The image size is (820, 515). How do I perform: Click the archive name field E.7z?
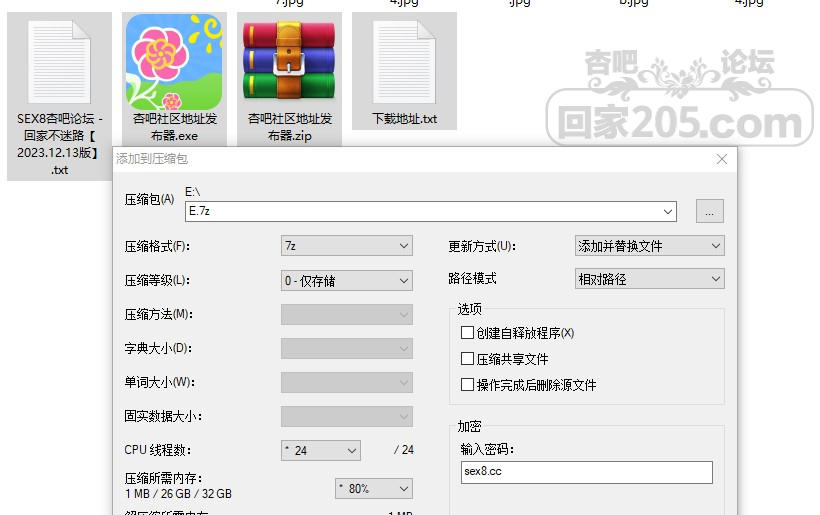pyautogui.click(x=430, y=211)
